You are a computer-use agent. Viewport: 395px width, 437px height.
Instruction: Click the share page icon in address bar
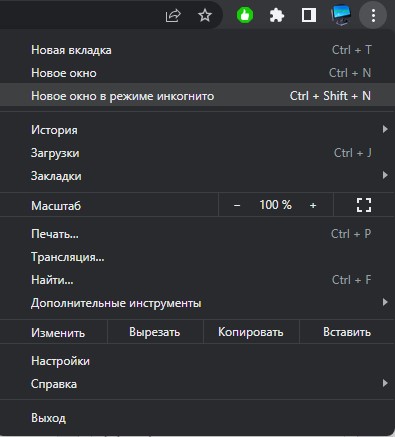[173, 15]
